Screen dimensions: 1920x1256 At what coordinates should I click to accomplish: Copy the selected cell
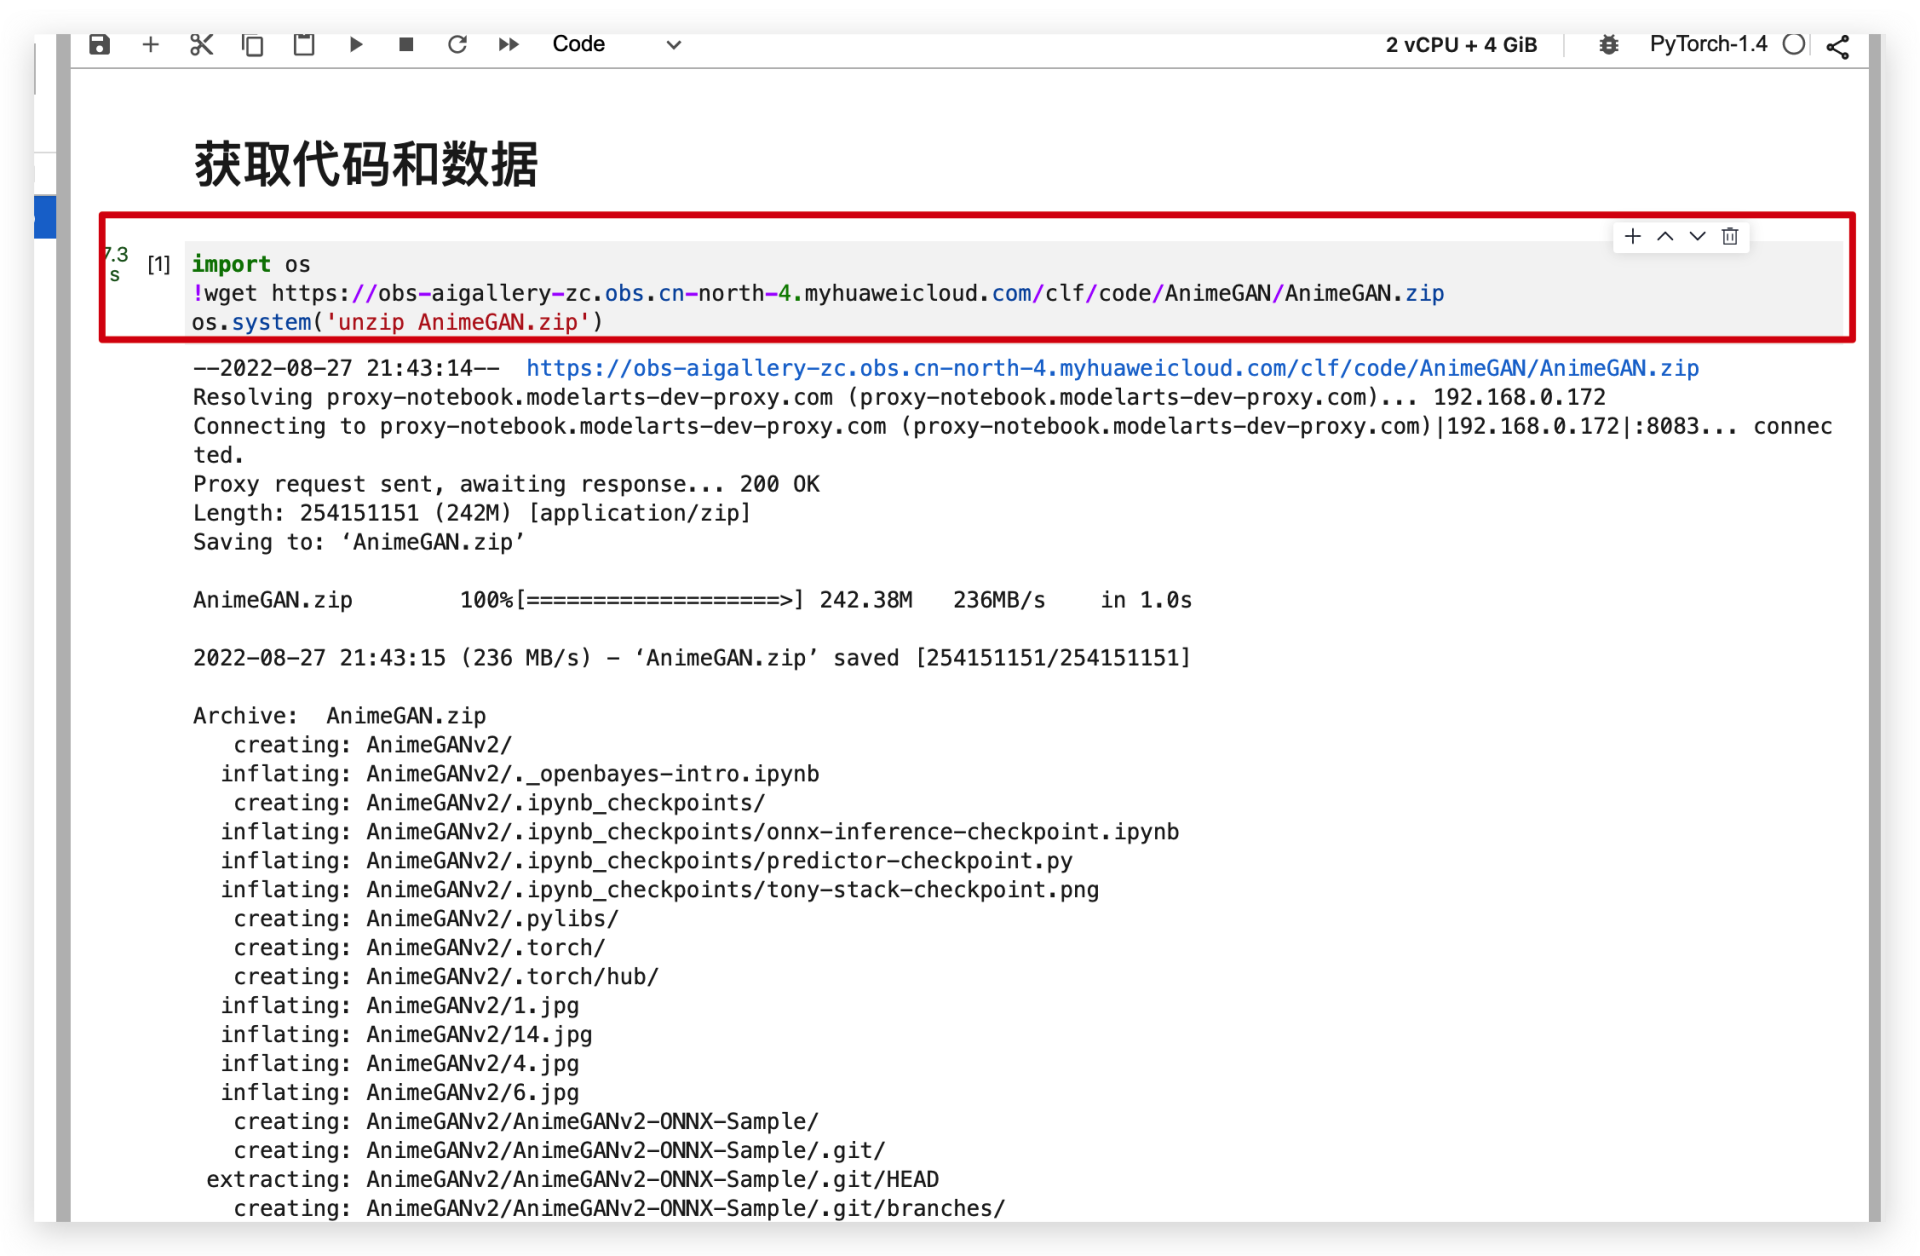click(253, 45)
